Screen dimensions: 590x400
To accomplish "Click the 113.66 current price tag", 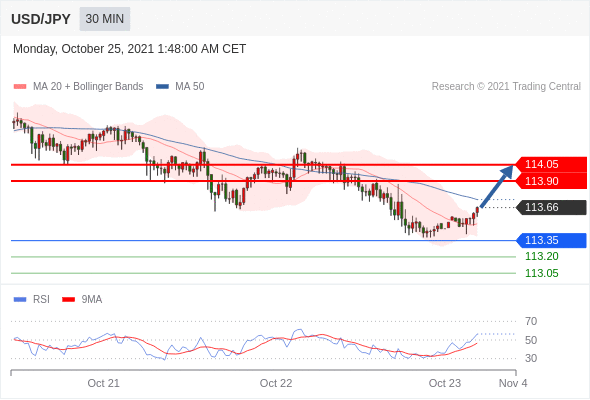I will click(x=551, y=207).
